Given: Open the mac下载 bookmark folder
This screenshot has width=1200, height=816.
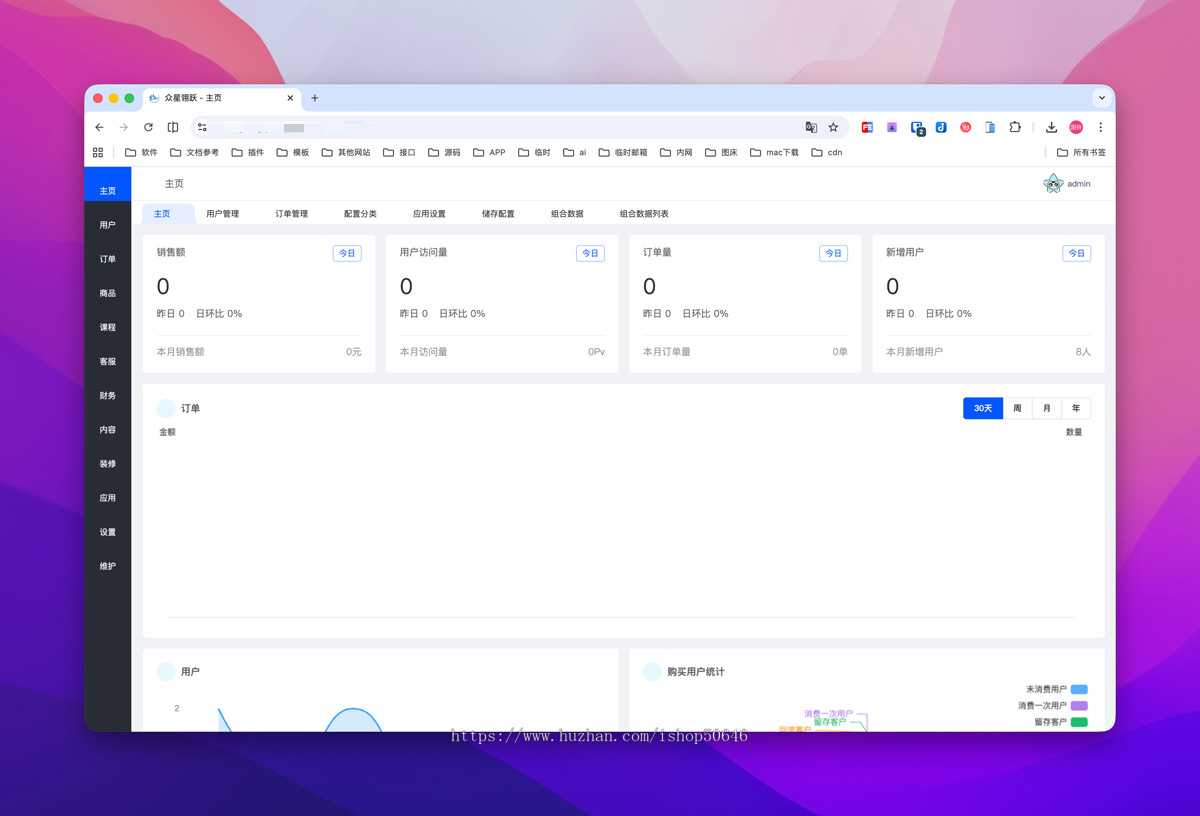Looking at the screenshot, I should pyautogui.click(x=774, y=153).
